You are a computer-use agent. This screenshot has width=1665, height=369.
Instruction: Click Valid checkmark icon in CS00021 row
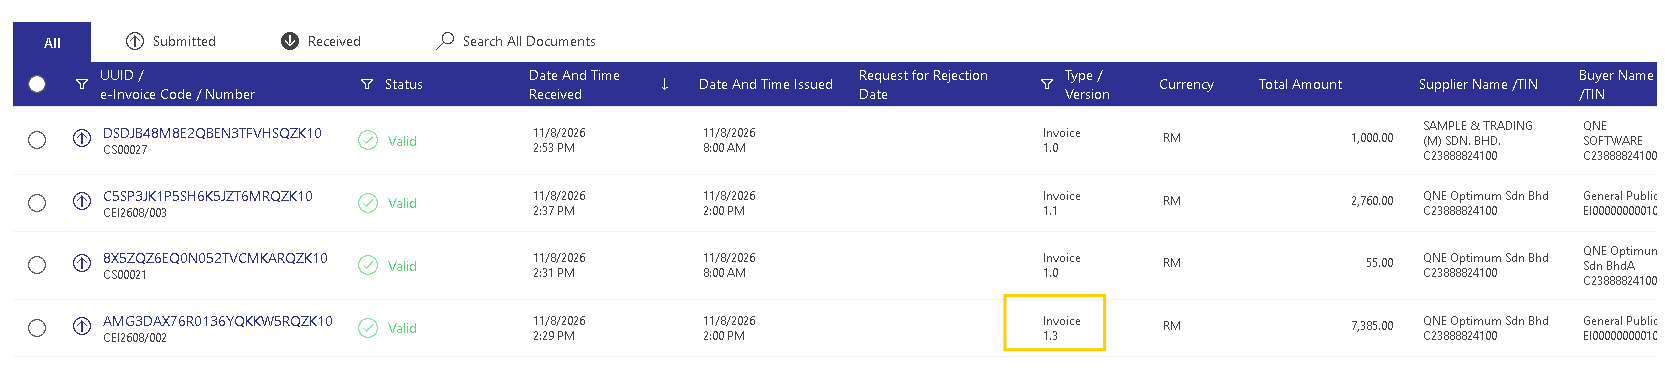pos(368,265)
